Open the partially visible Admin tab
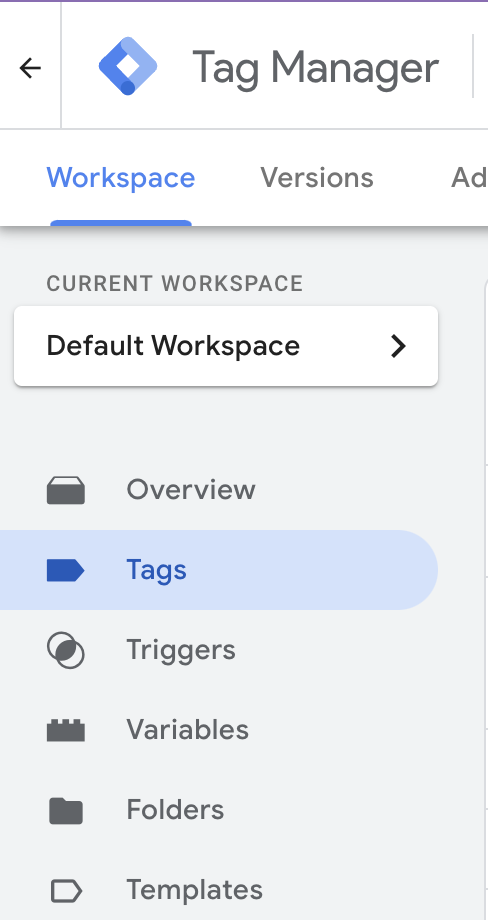 tap(469, 177)
